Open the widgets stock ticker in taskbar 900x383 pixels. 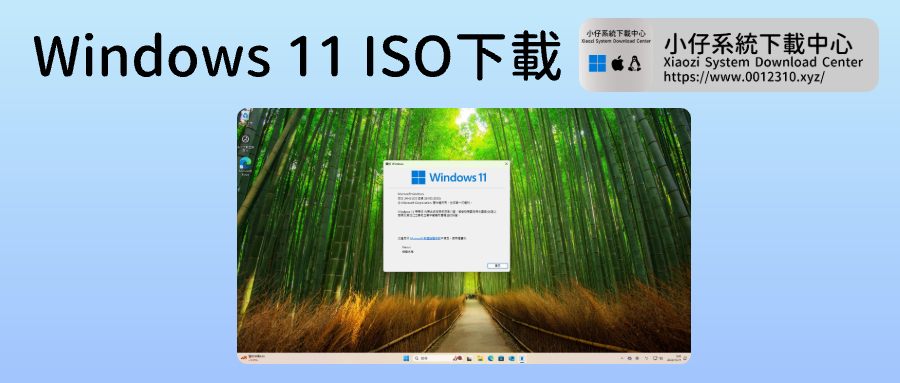pos(253,358)
